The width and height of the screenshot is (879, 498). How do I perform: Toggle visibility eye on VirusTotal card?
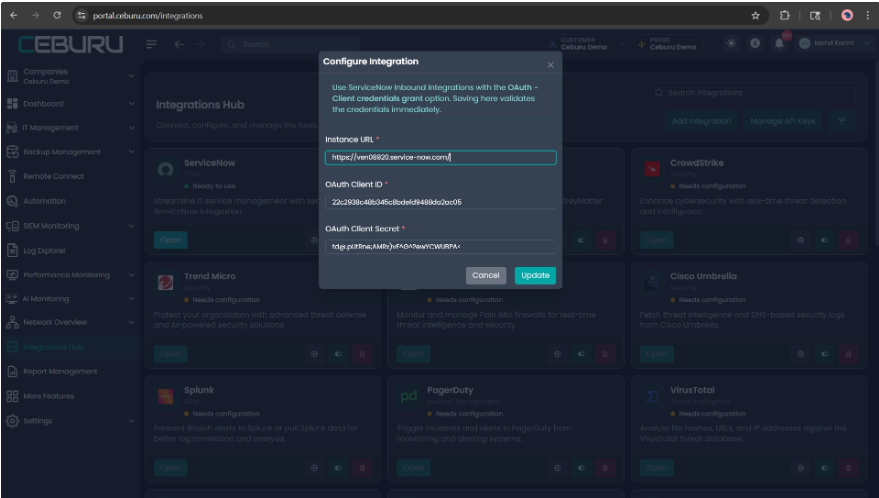coord(825,468)
